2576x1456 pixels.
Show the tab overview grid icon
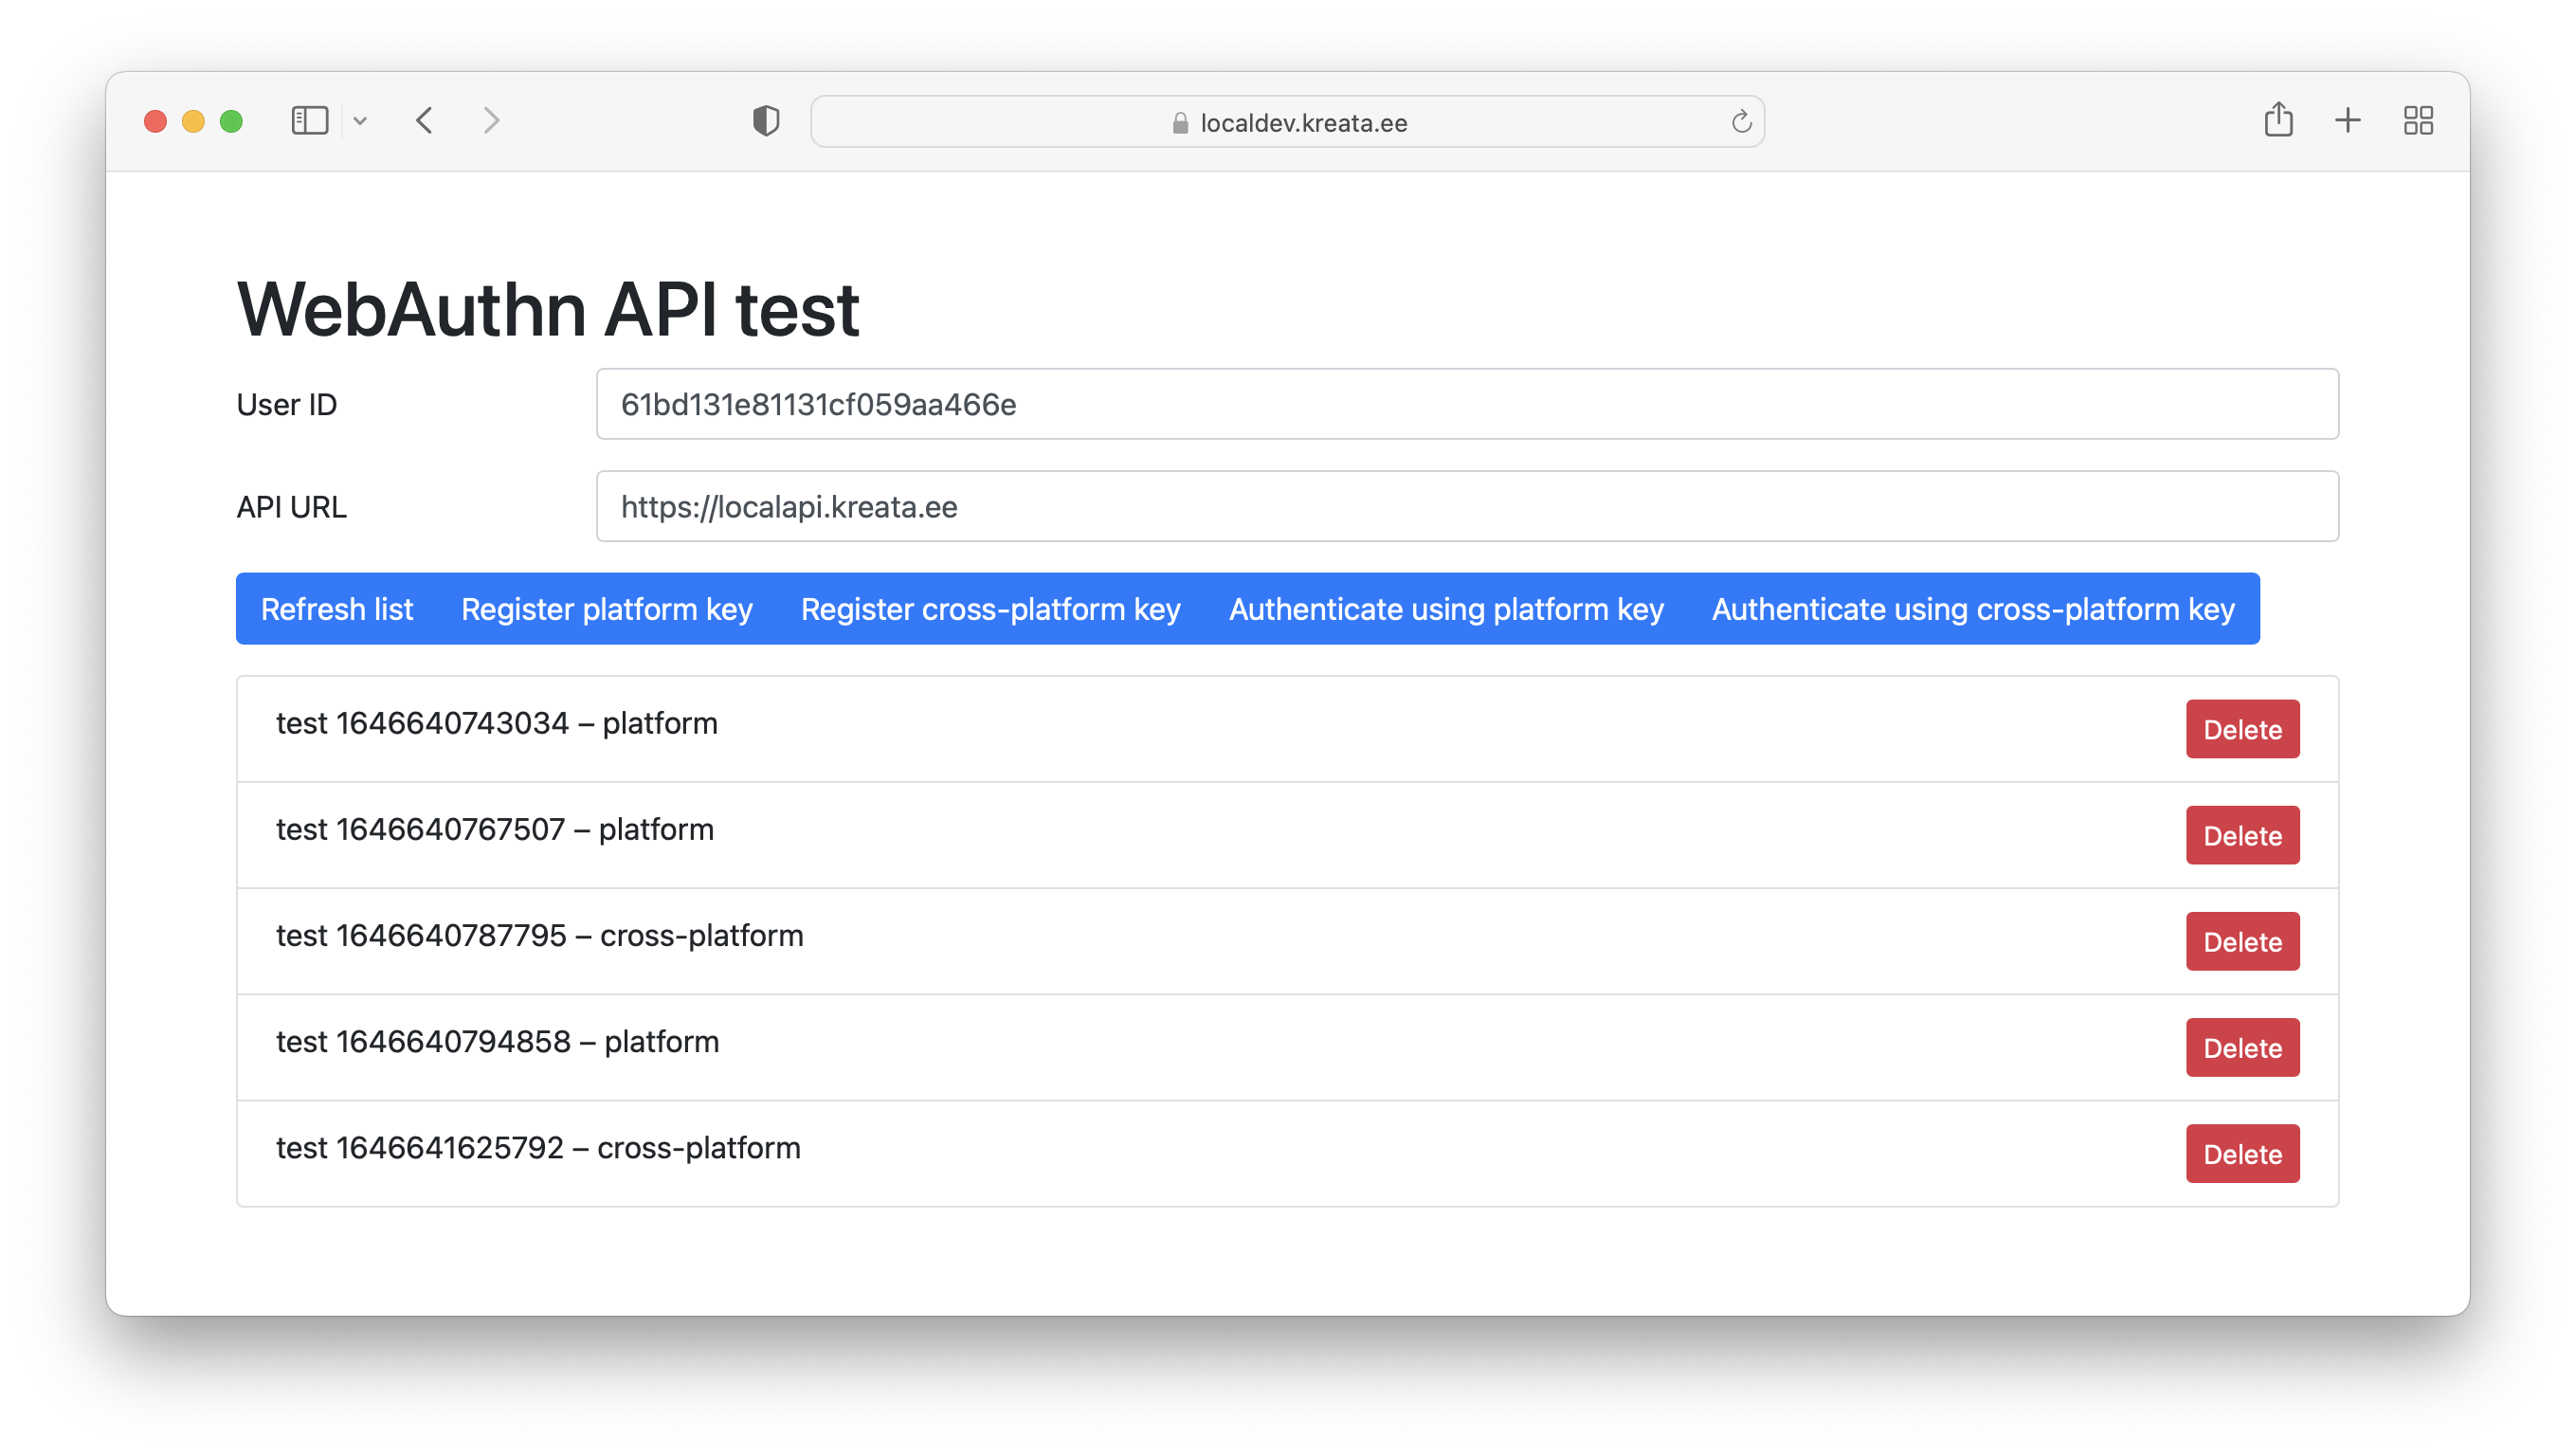click(2418, 121)
